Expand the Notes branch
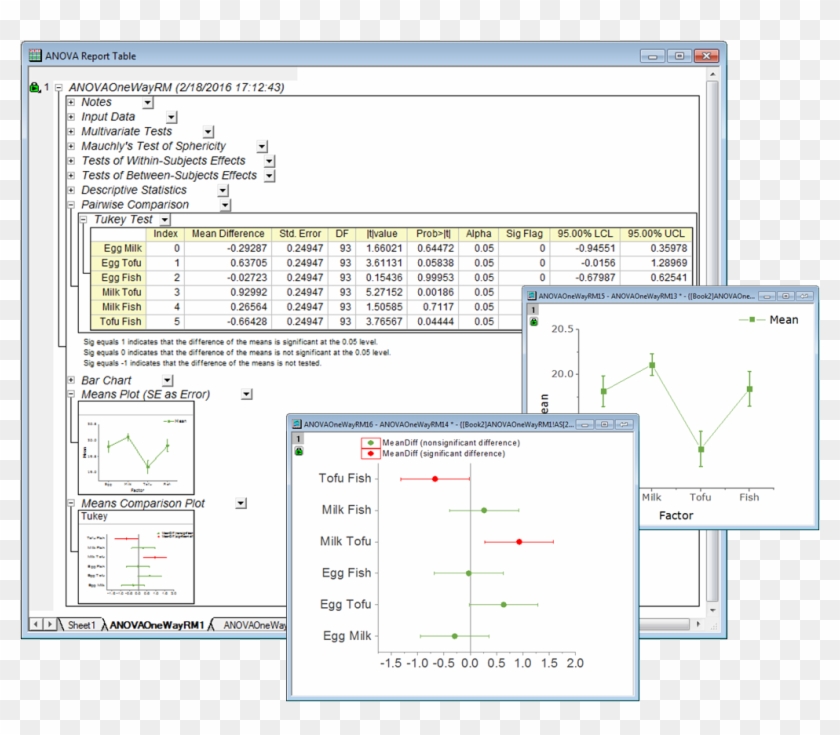 (x=69, y=102)
